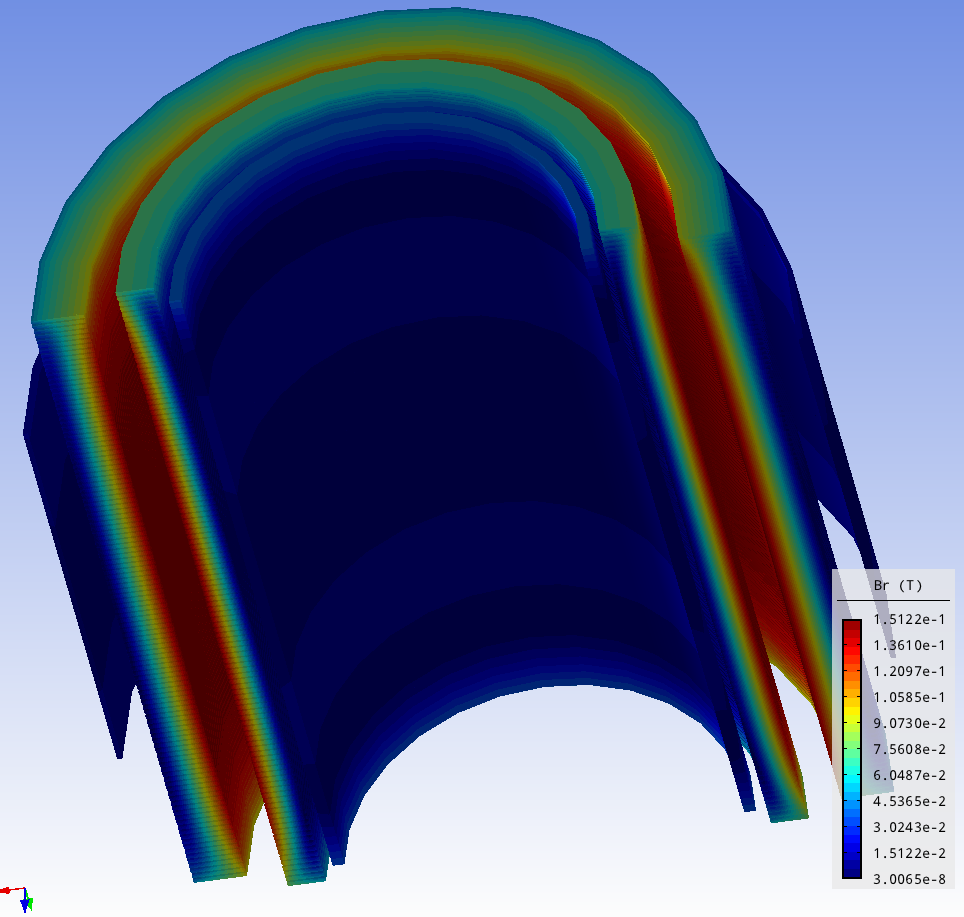Click the horizontal line under legend title
The image size is (964, 917).
point(893,600)
